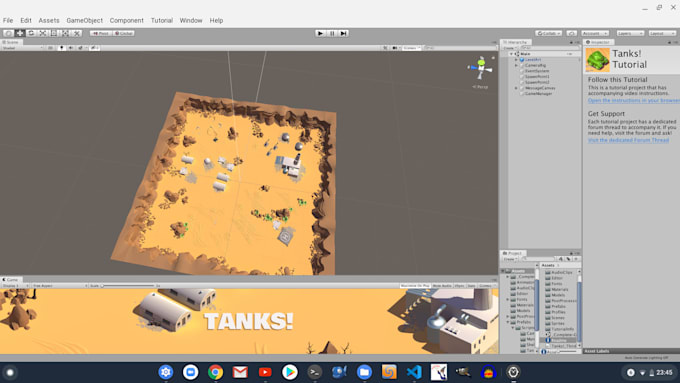Click the Pause button
This screenshot has width=680, height=383.
tap(332, 33)
